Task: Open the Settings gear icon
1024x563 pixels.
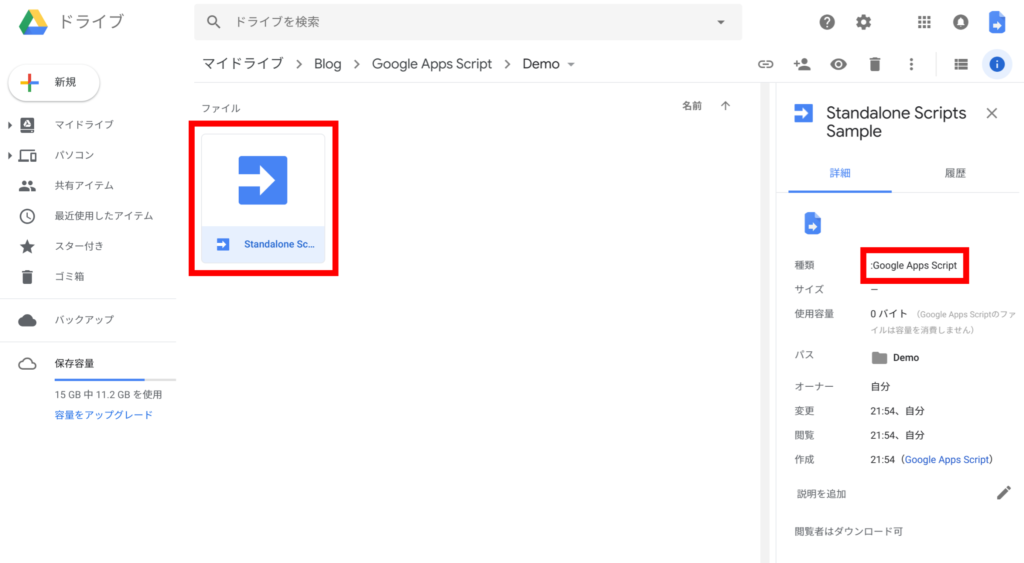Action: click(x=863, y=22)
